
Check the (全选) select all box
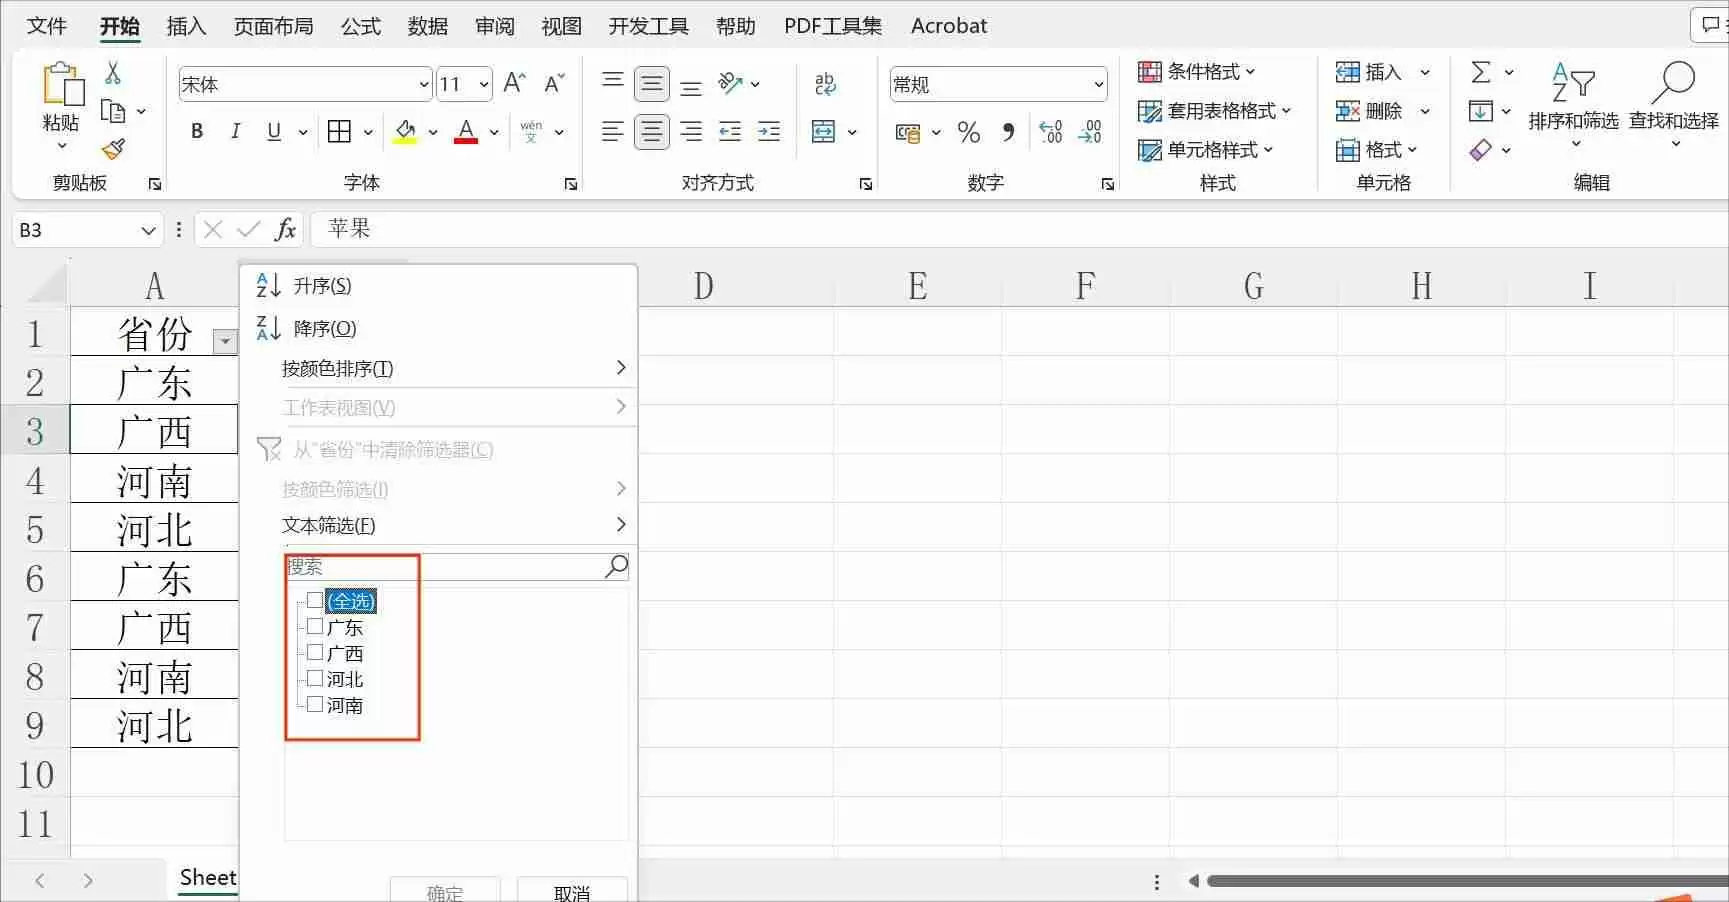pyautogui.click(x=314, y=600)
